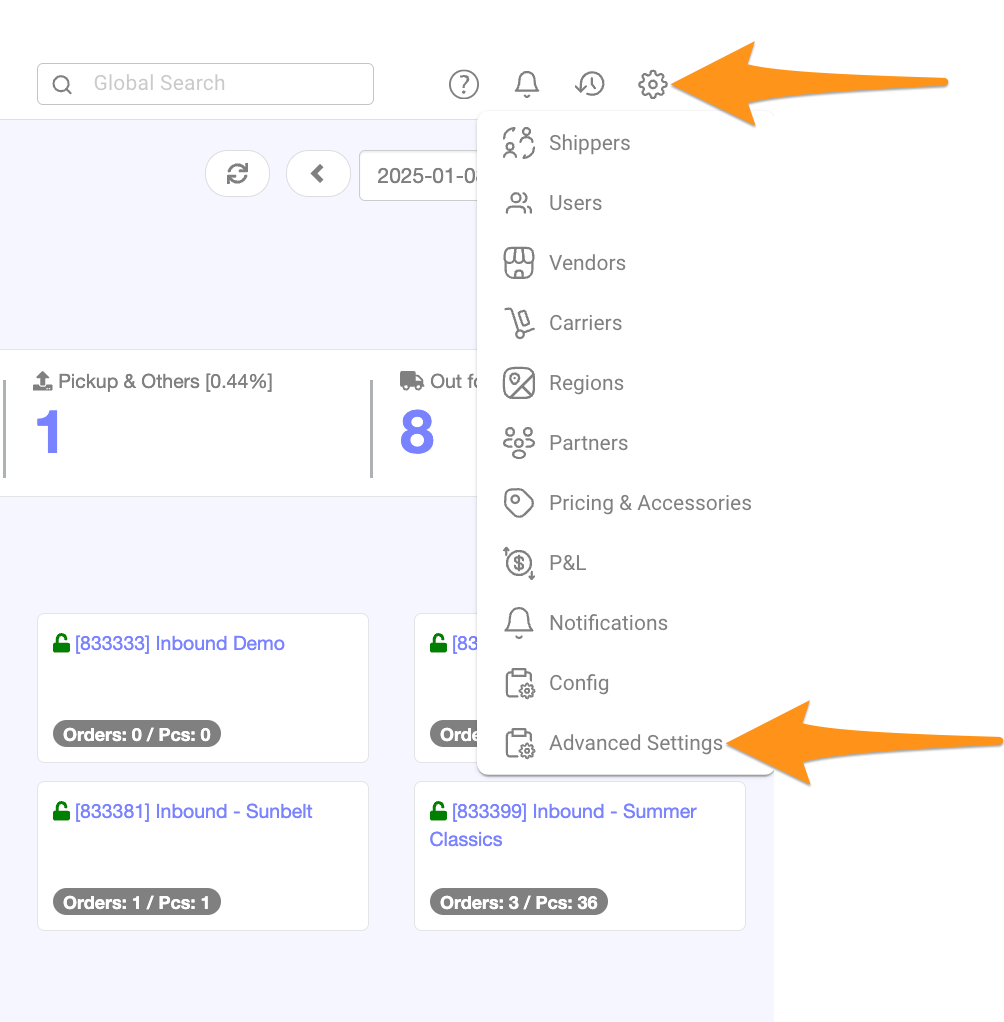Click the refresh button
The height and width of the screenshot is (1022, 1004).
pyautogui.click(x=237, y=173)
